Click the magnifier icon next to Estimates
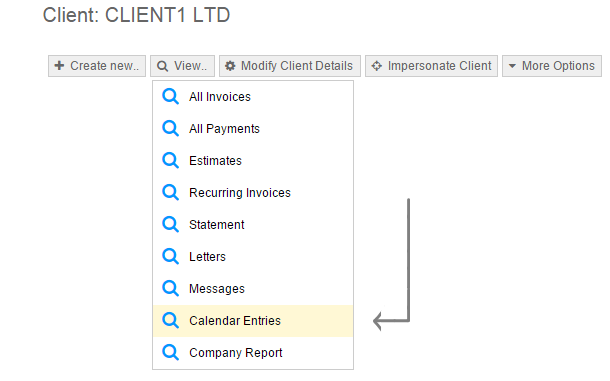This screenshot has height=381, width=610. [170, 160]
